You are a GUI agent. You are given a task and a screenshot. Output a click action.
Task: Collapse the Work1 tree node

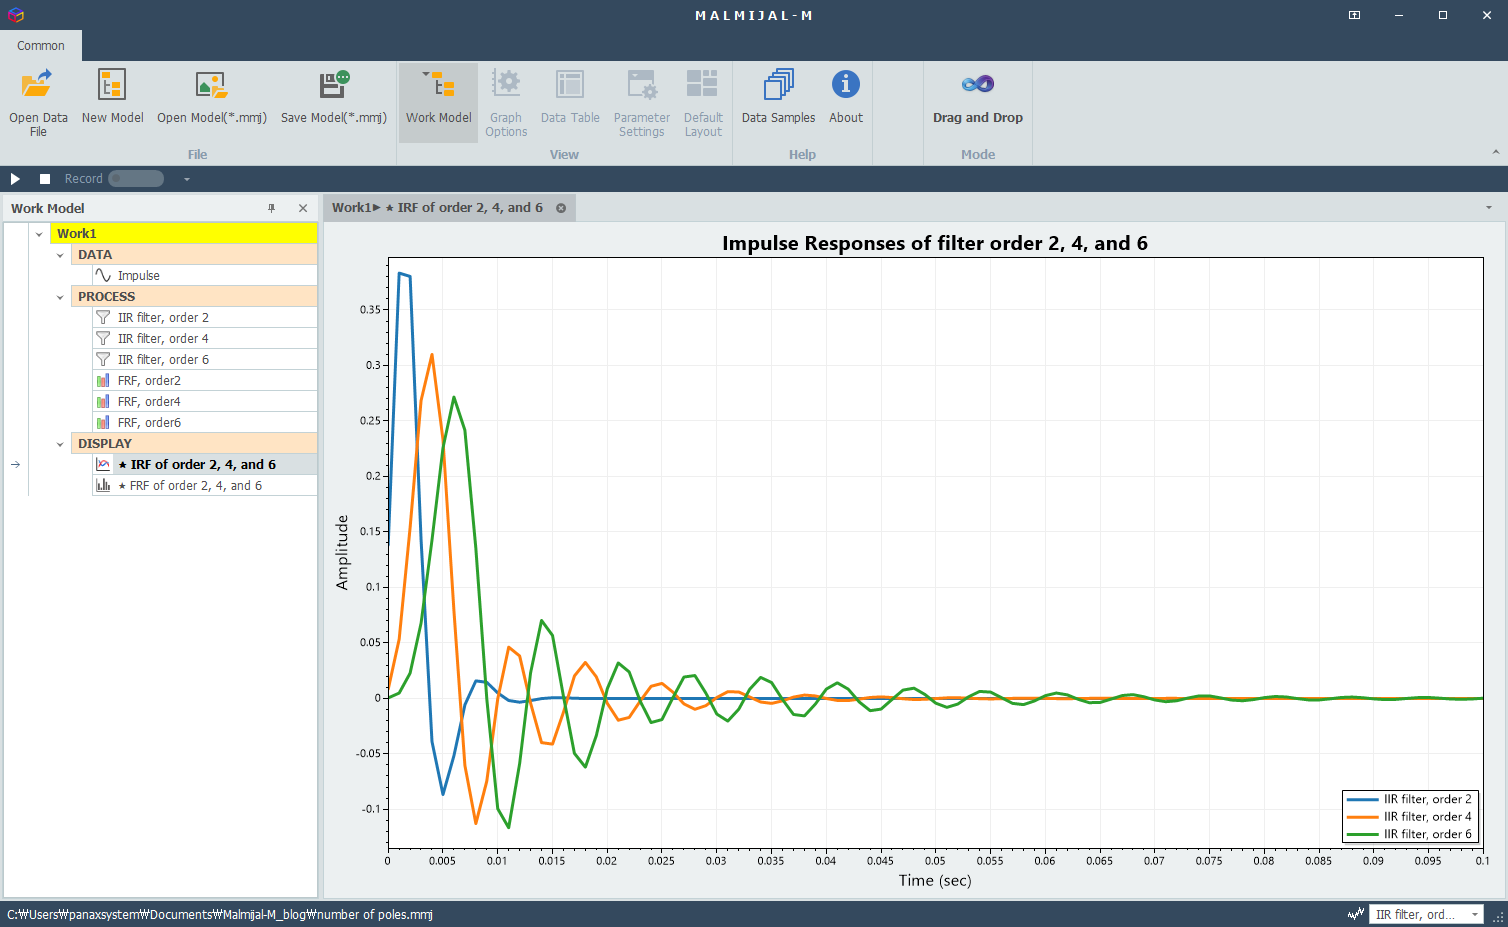(x=39, y=234)
